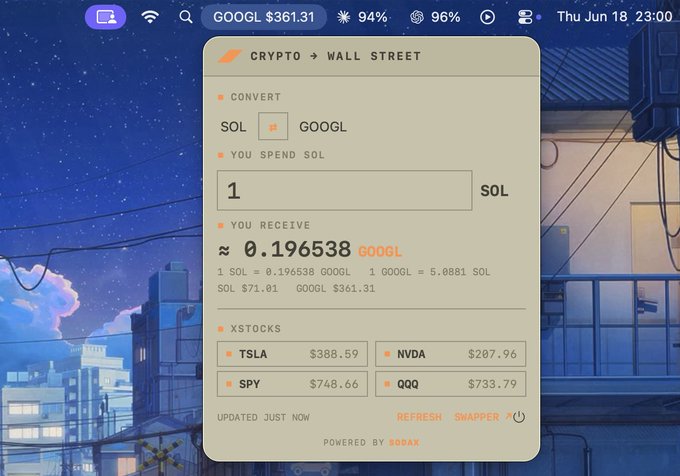The image size is (680, 476).
Task: Click the $748.66 SPY price
Action: point(334,384)
